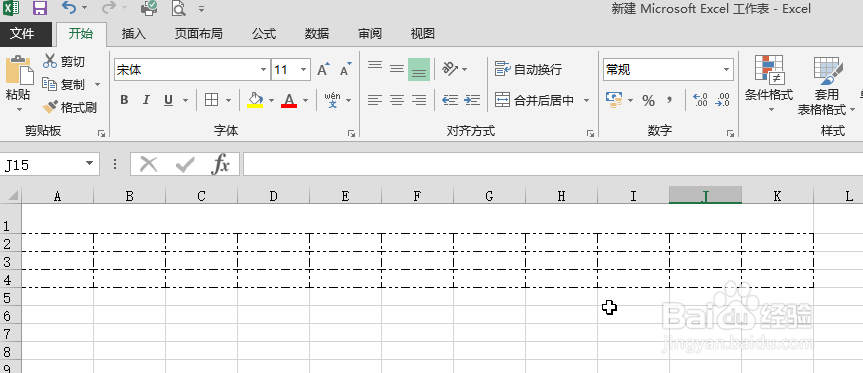
Task: Apply accounting number format icon
Action: pos(614,100)
